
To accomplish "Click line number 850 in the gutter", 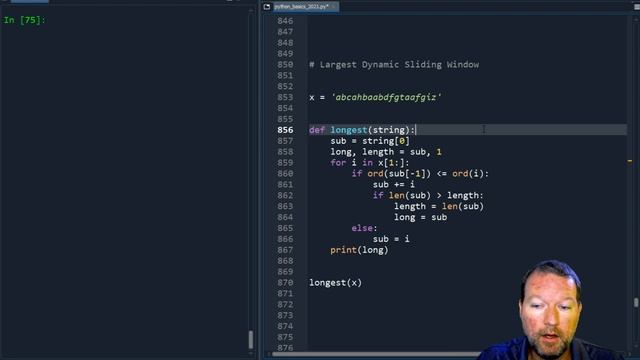I will tap(285, 64).
